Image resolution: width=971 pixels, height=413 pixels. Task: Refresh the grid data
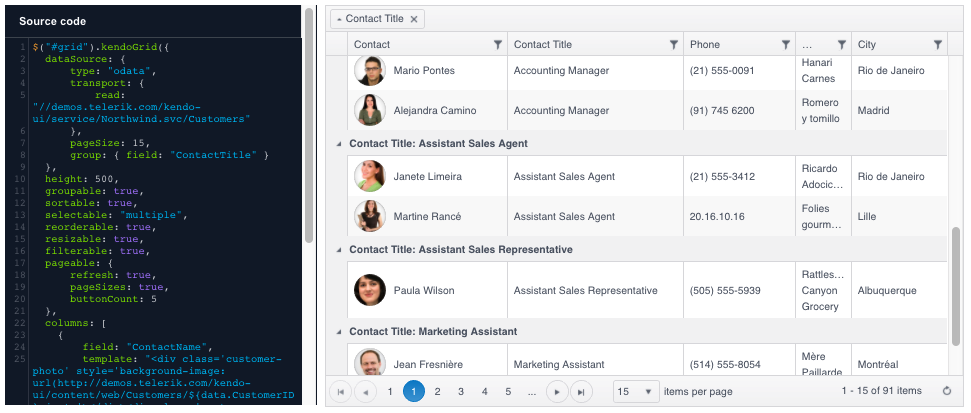point(946,392)
